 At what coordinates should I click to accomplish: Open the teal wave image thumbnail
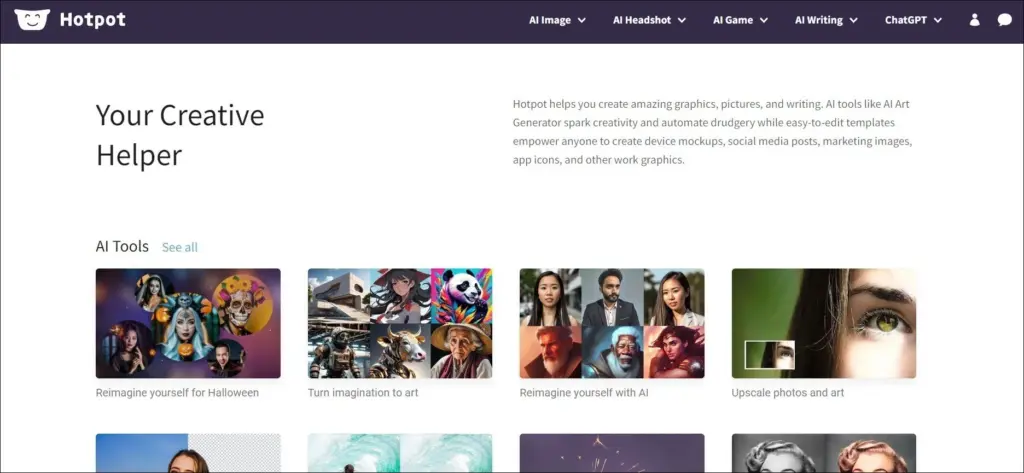coord(400,453)
